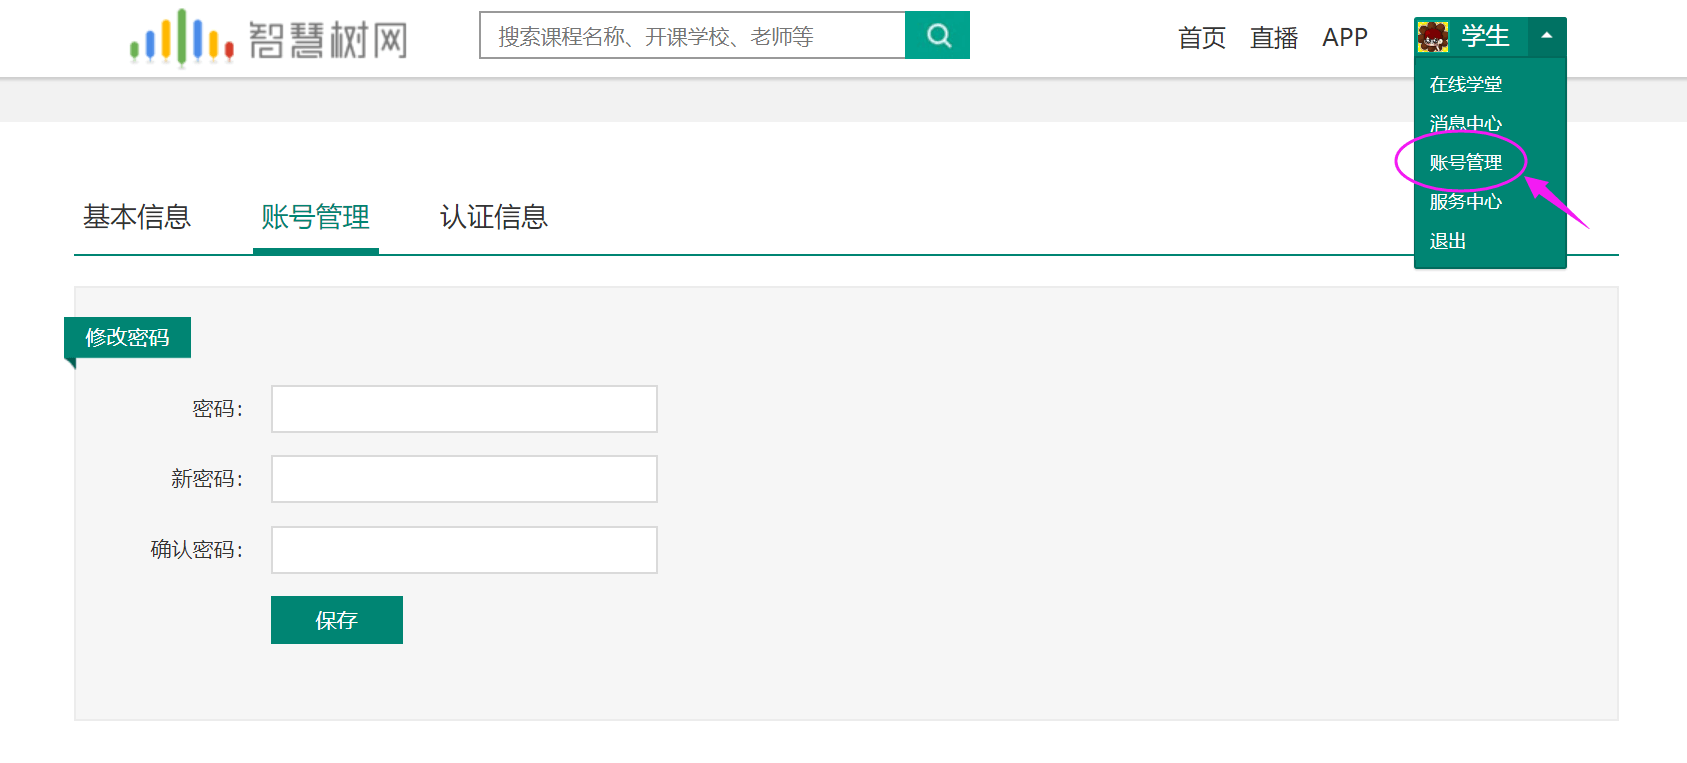Switch to the 基本信息 tab

click(137, 217)
